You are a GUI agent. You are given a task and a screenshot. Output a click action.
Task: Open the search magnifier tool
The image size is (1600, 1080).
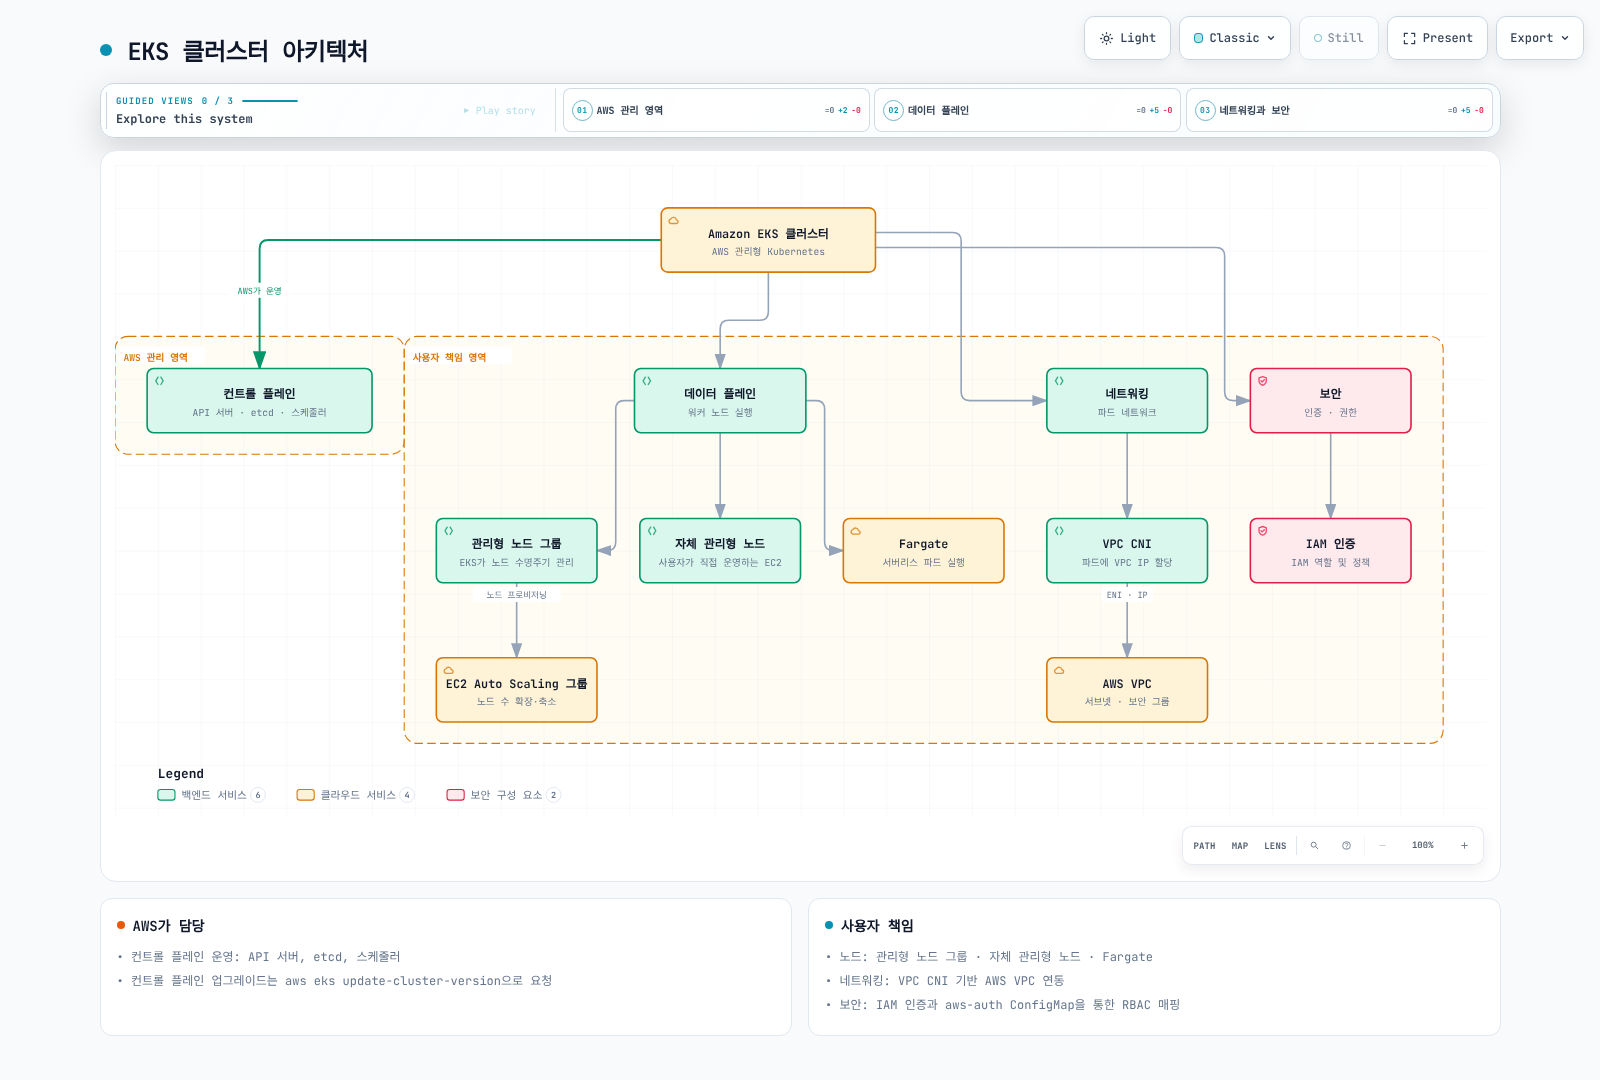pos(1314,846)
